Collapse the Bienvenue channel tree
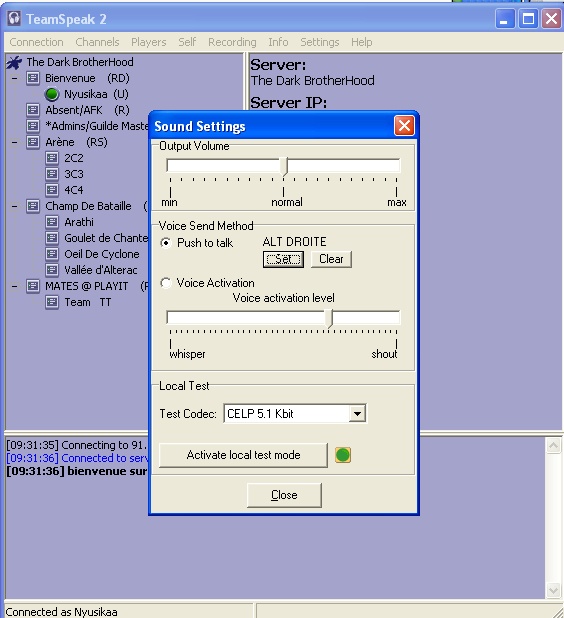 [x=14, y=78]
